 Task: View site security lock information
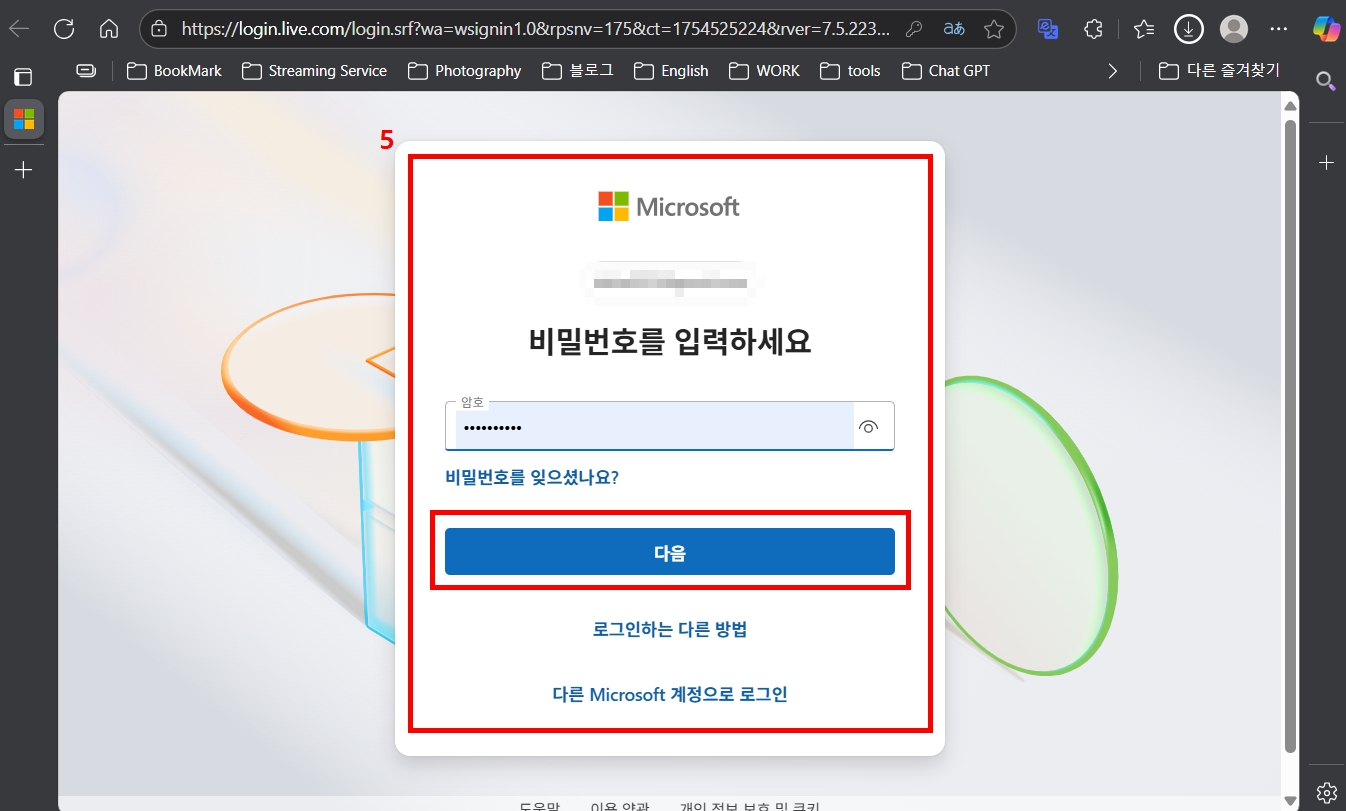(158, 30)
